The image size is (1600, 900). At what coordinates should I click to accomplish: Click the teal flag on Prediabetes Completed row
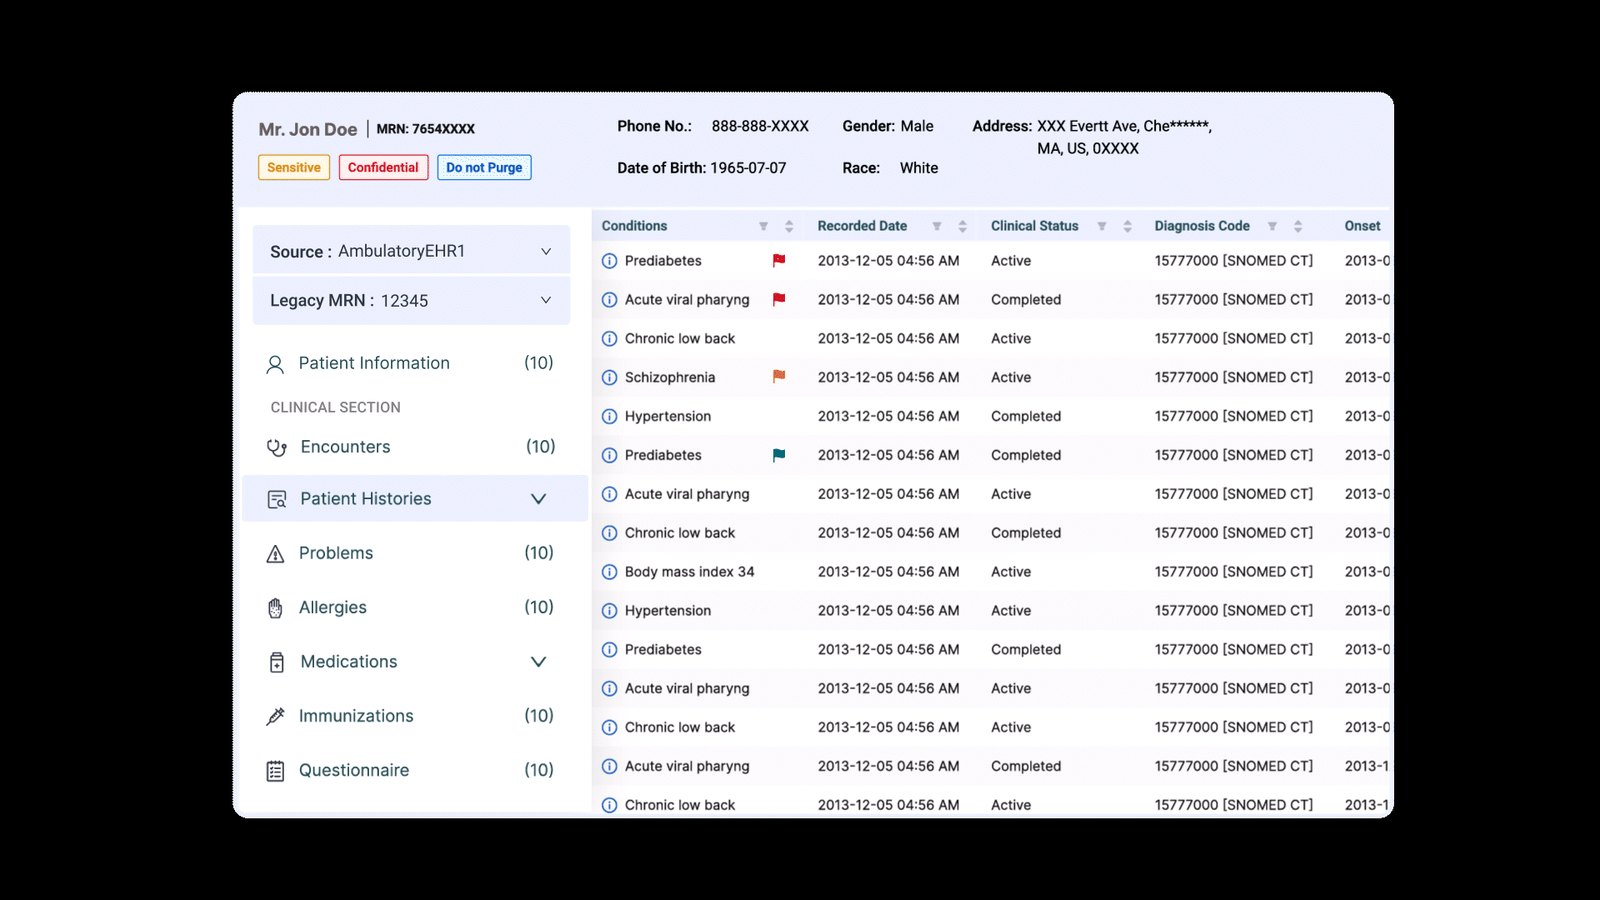click(x=779, y=455)
